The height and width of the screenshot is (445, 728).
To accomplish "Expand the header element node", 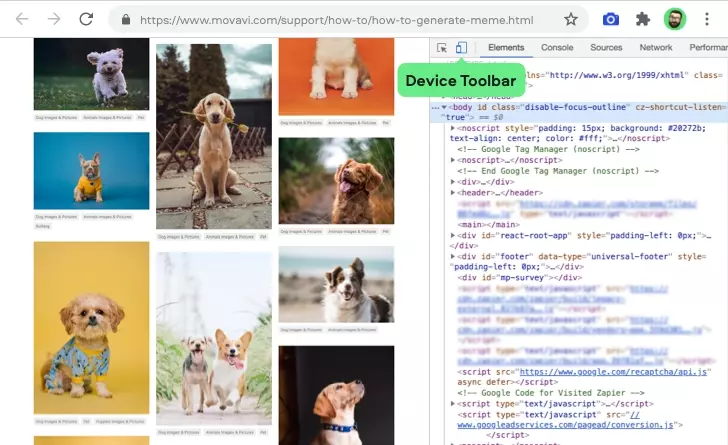I will pos(453,192).
